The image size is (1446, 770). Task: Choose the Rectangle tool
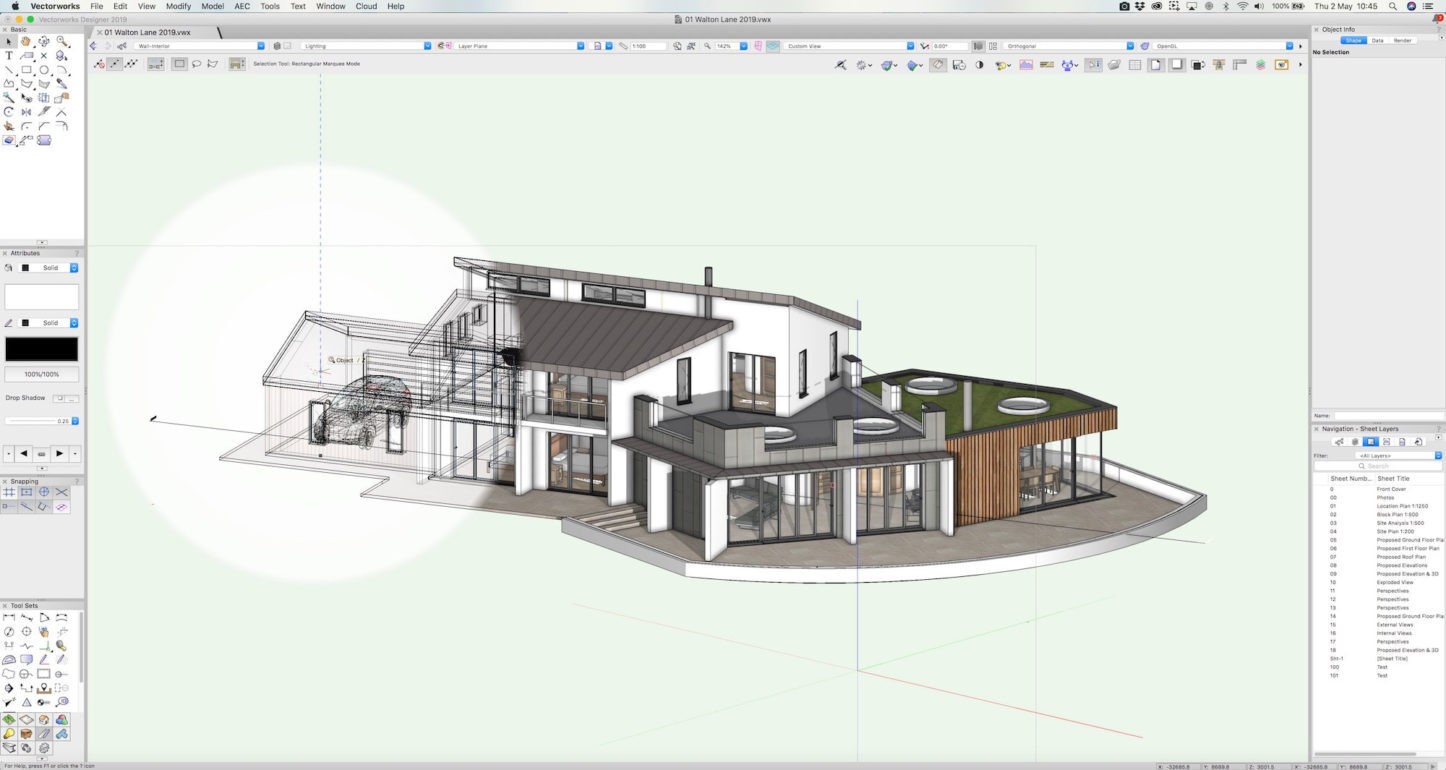pyautogui.click(x=26, y=70)
